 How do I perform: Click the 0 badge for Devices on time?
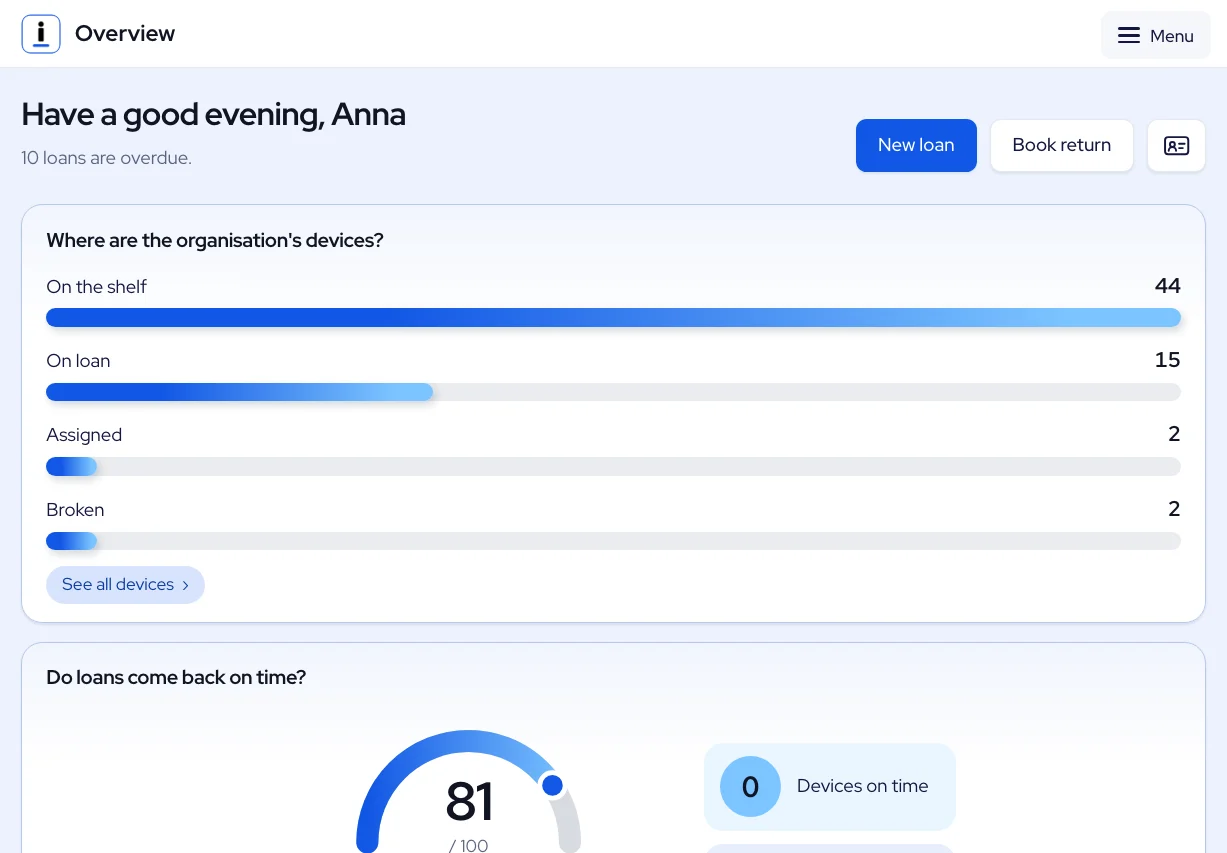[750, 787]
